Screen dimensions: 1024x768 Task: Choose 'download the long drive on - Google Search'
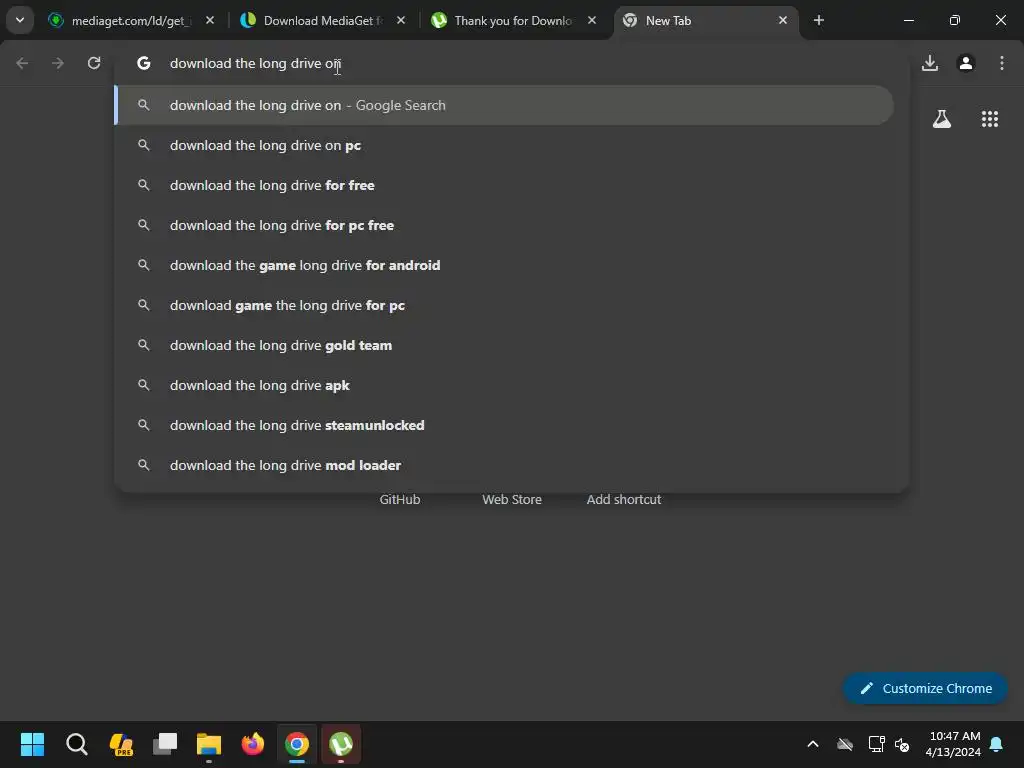(504, 105)
